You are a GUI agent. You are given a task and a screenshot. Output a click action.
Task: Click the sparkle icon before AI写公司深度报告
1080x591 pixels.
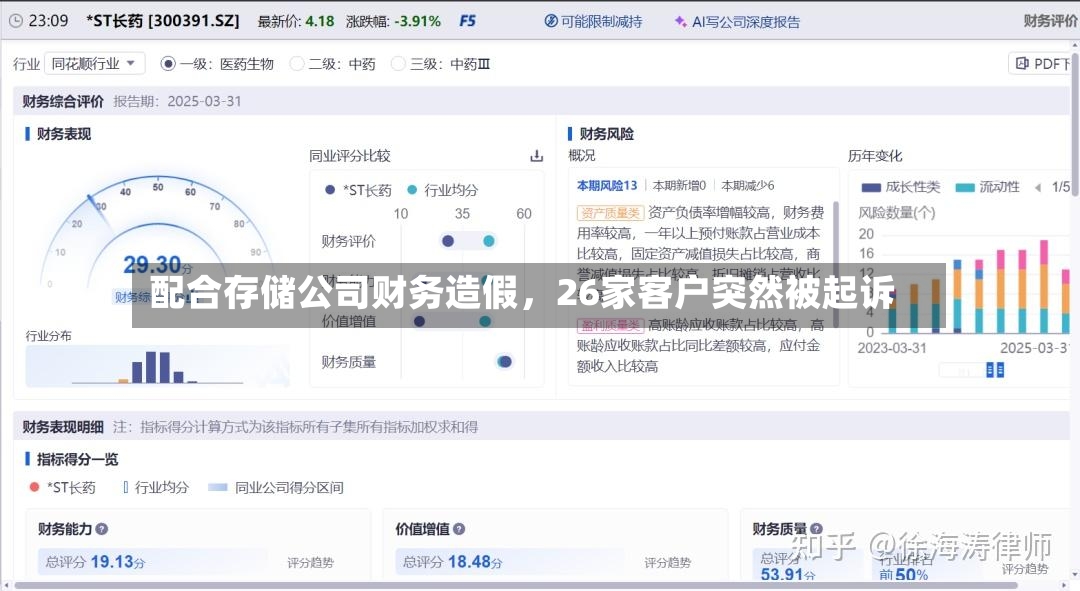tap(681, 22)
